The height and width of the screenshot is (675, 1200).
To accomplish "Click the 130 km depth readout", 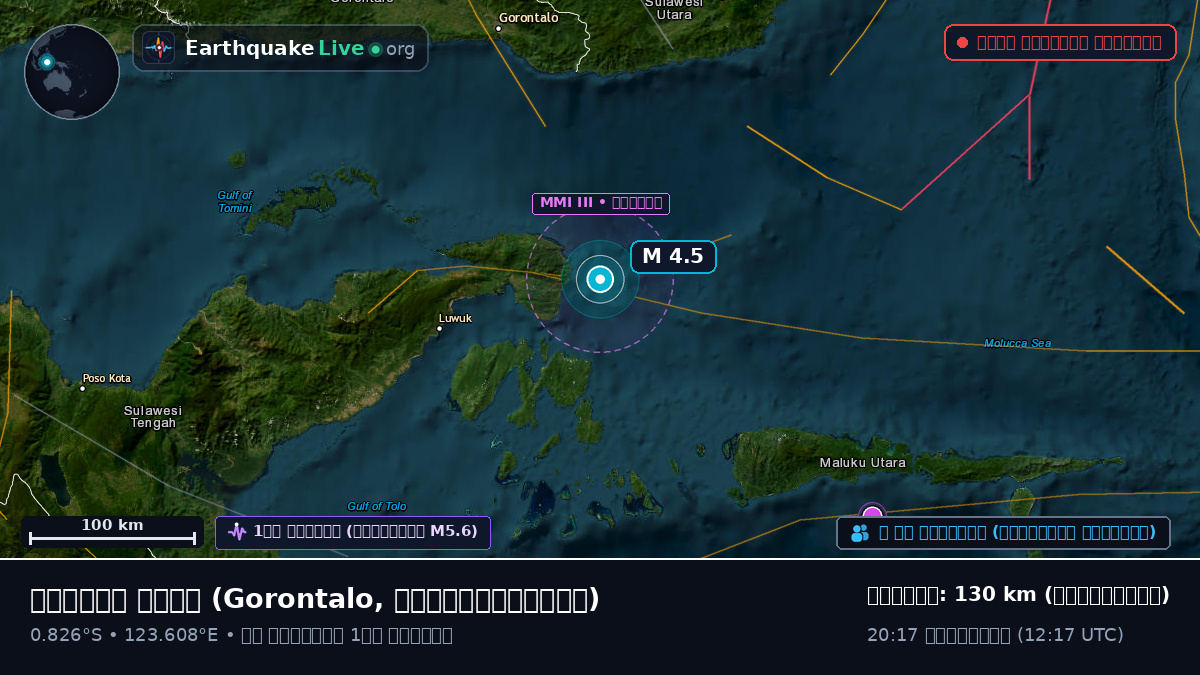I will (x=1018, y=595).
